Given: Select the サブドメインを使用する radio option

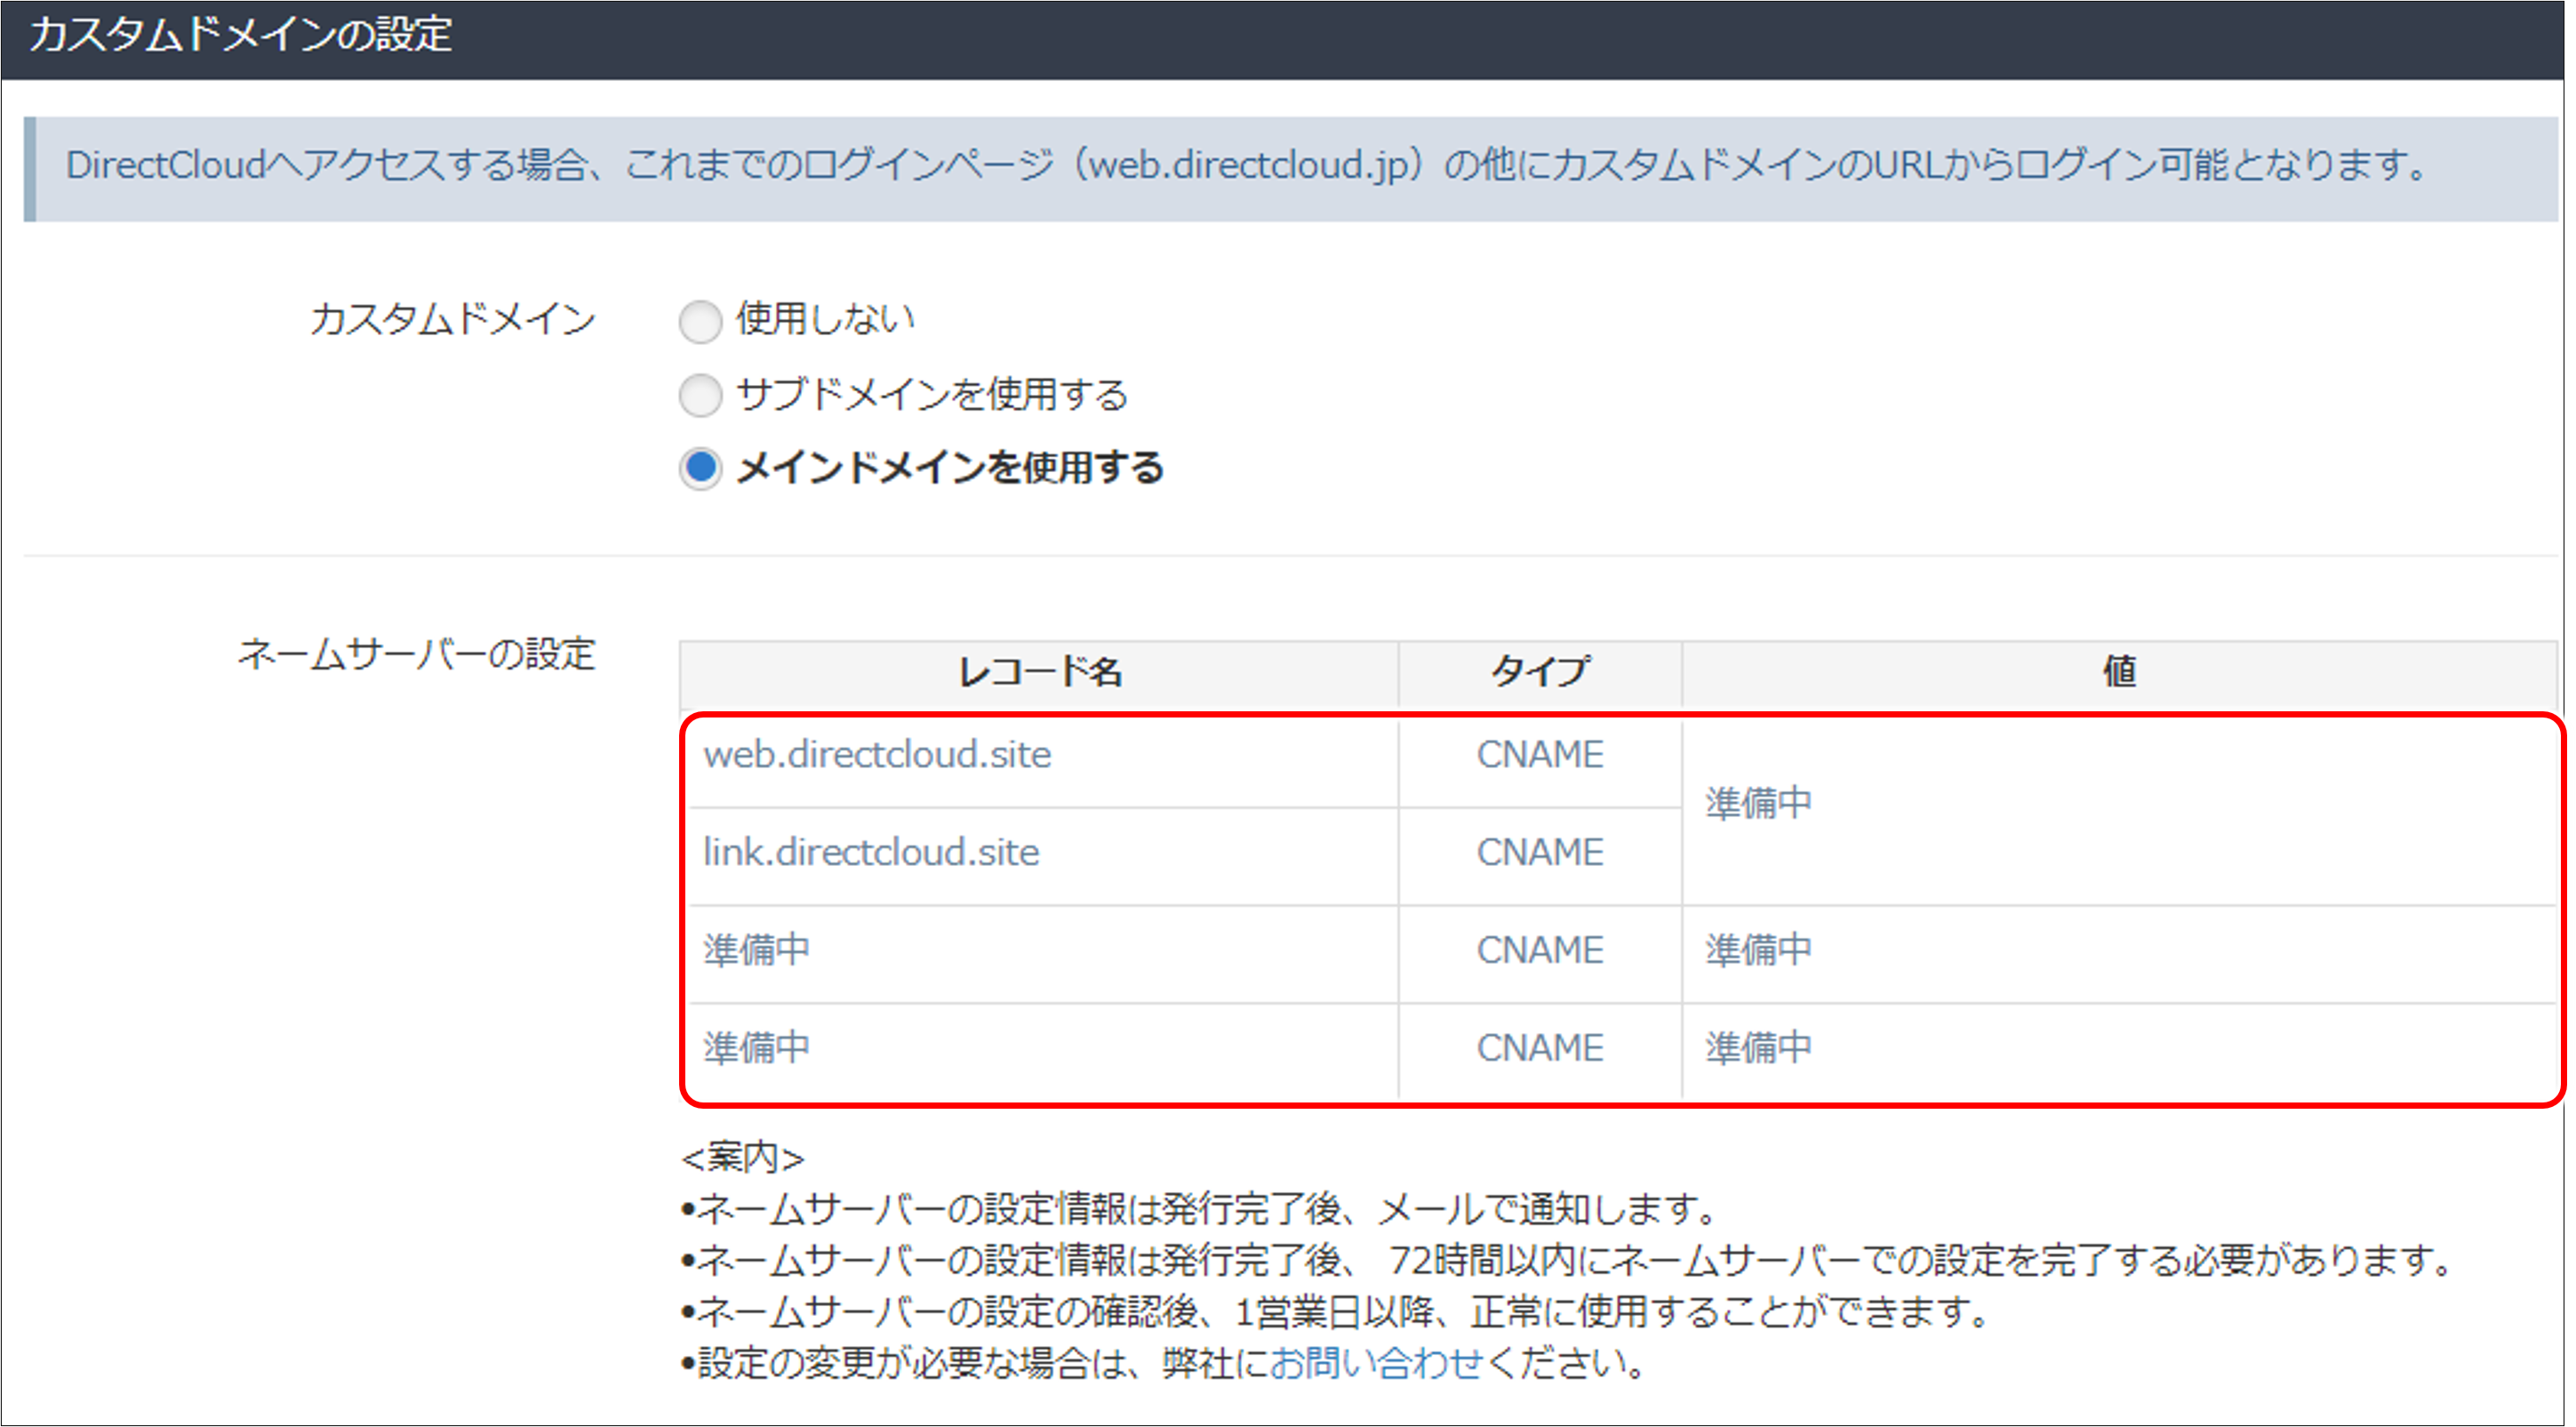Looking at the screenshot, I should [700, 395].
